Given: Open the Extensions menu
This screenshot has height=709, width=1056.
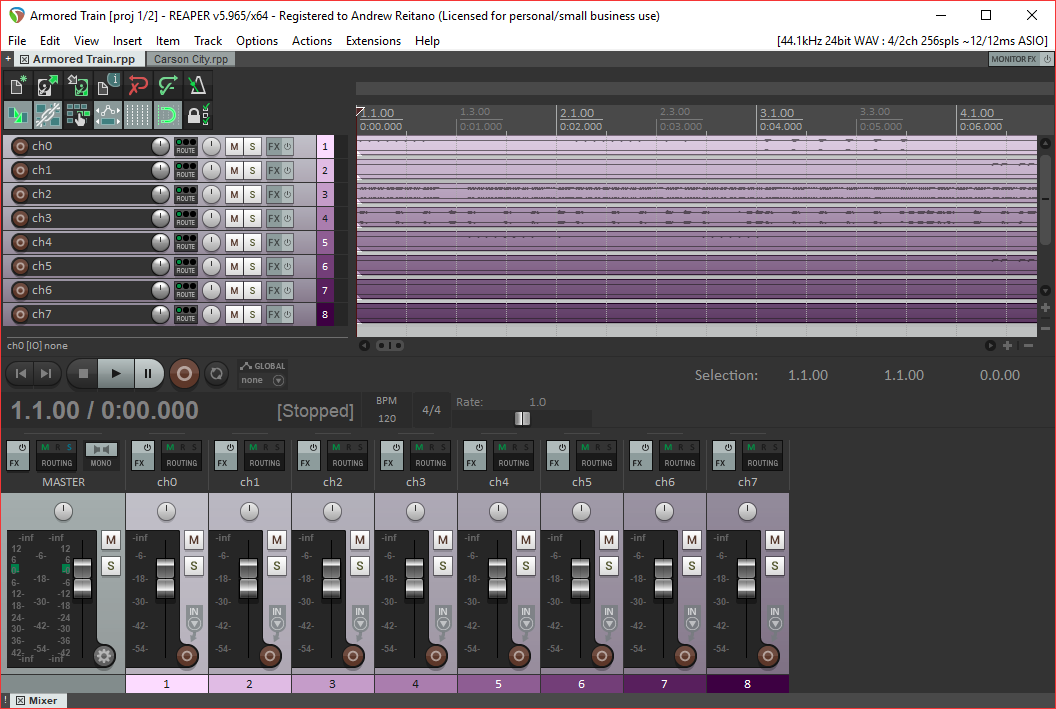Looking at the screenshot, I should [373, 41].
